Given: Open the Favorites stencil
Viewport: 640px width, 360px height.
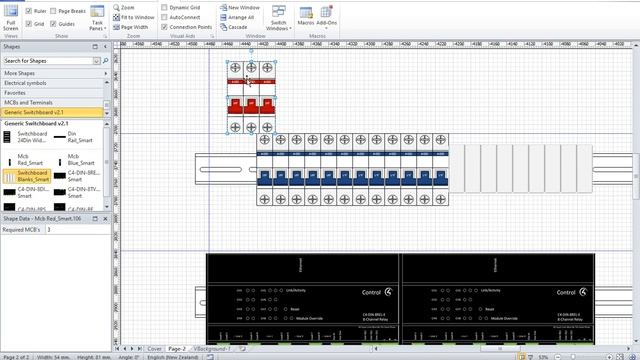Looking at the screenshot, I should (52, 93).
